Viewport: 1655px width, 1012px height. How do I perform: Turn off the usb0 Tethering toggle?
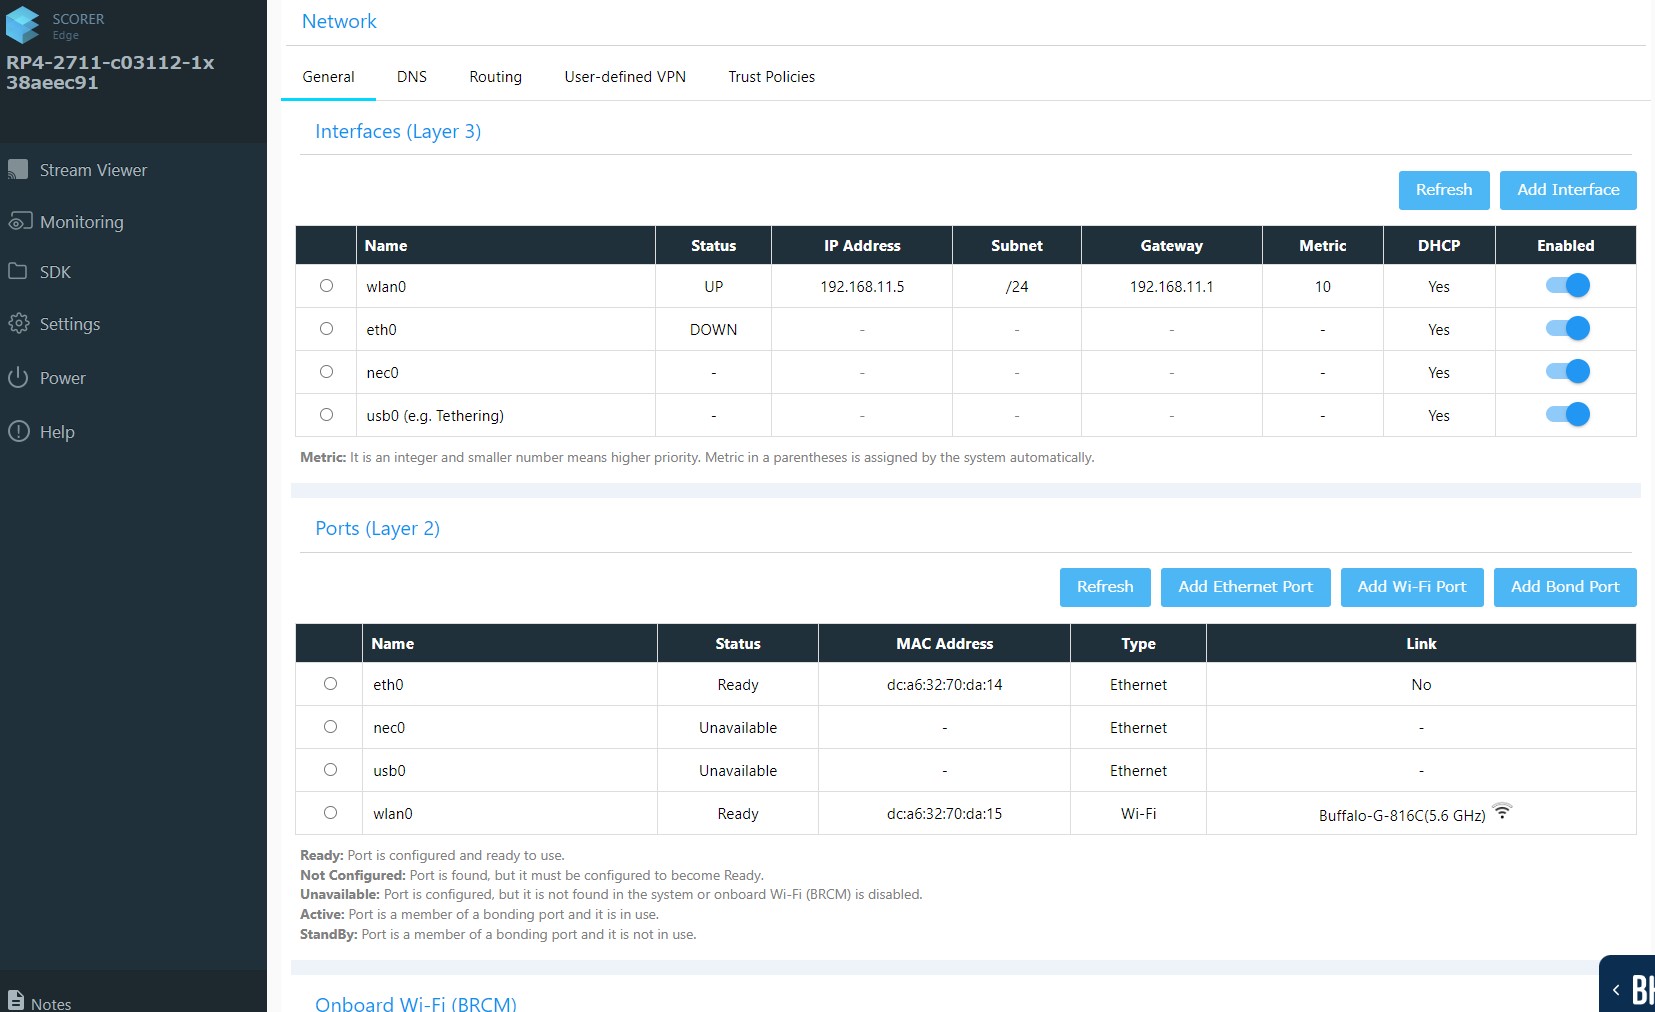[x=1567, y=415]
